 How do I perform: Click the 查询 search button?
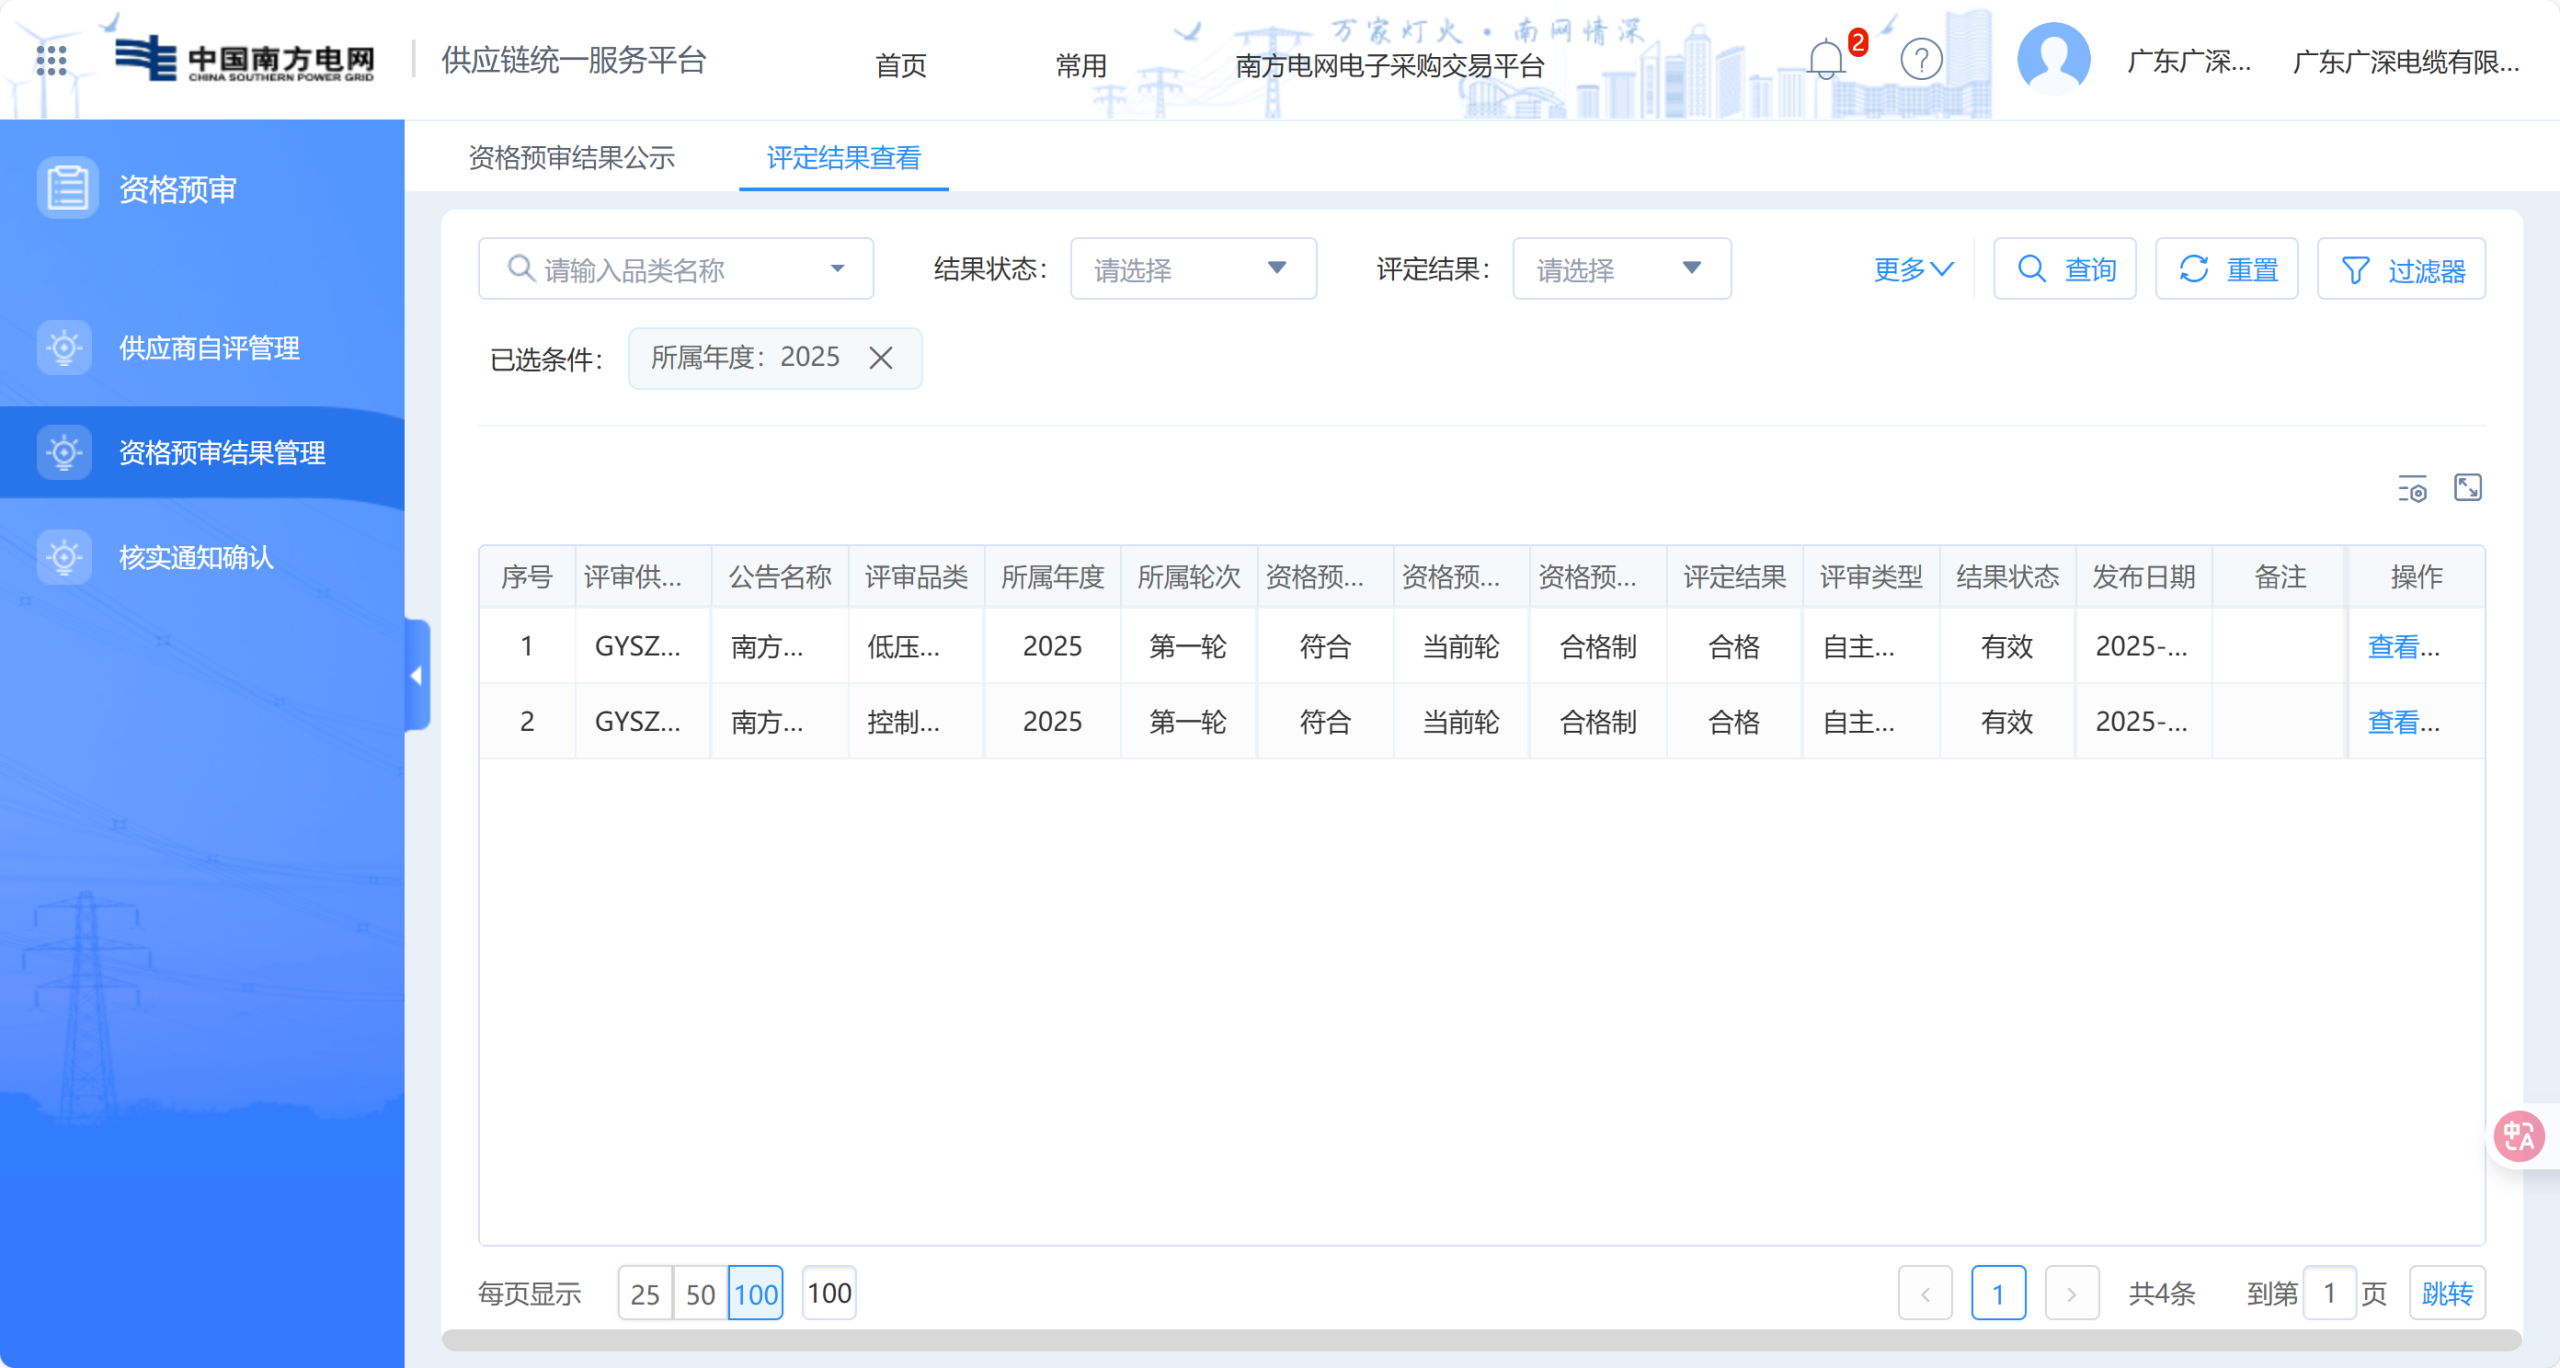tap(2065, 269)
